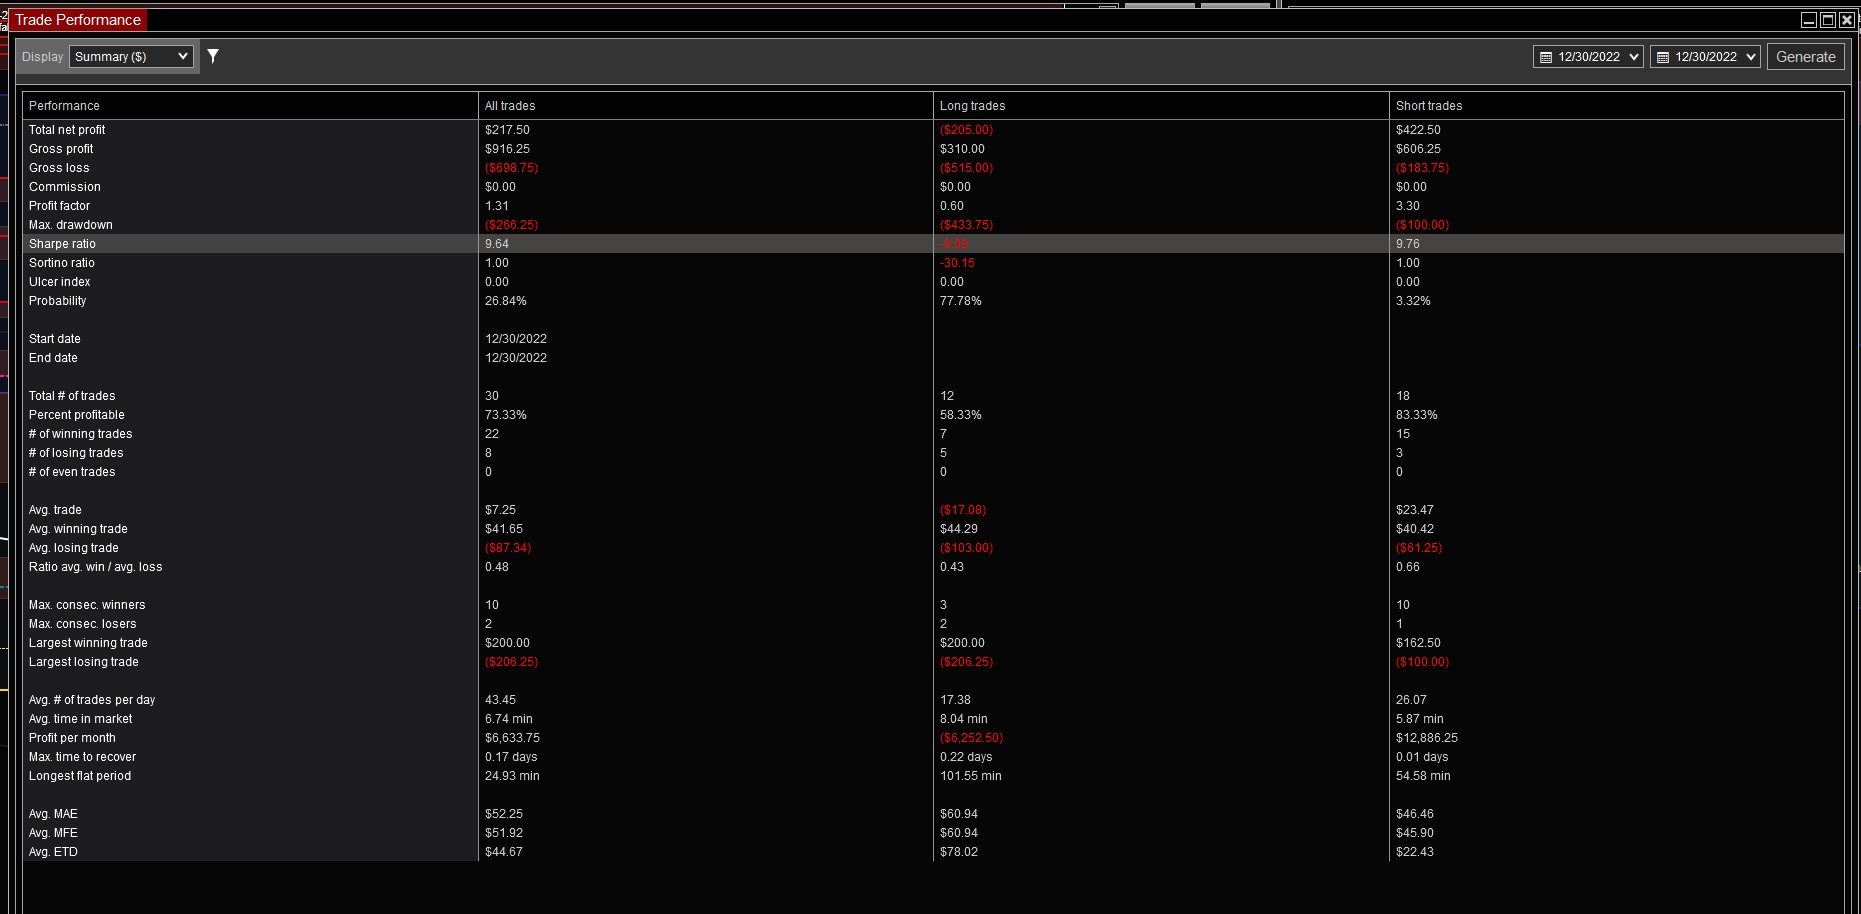Select the Avg. winning trade row label
The image size is (1861, 914).
tap(78, 529)
